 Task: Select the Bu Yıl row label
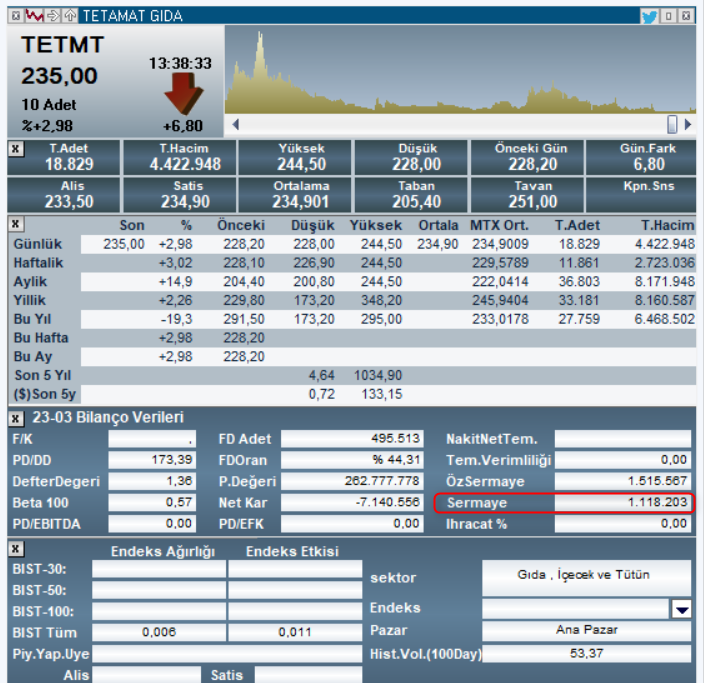coord(32,319)
